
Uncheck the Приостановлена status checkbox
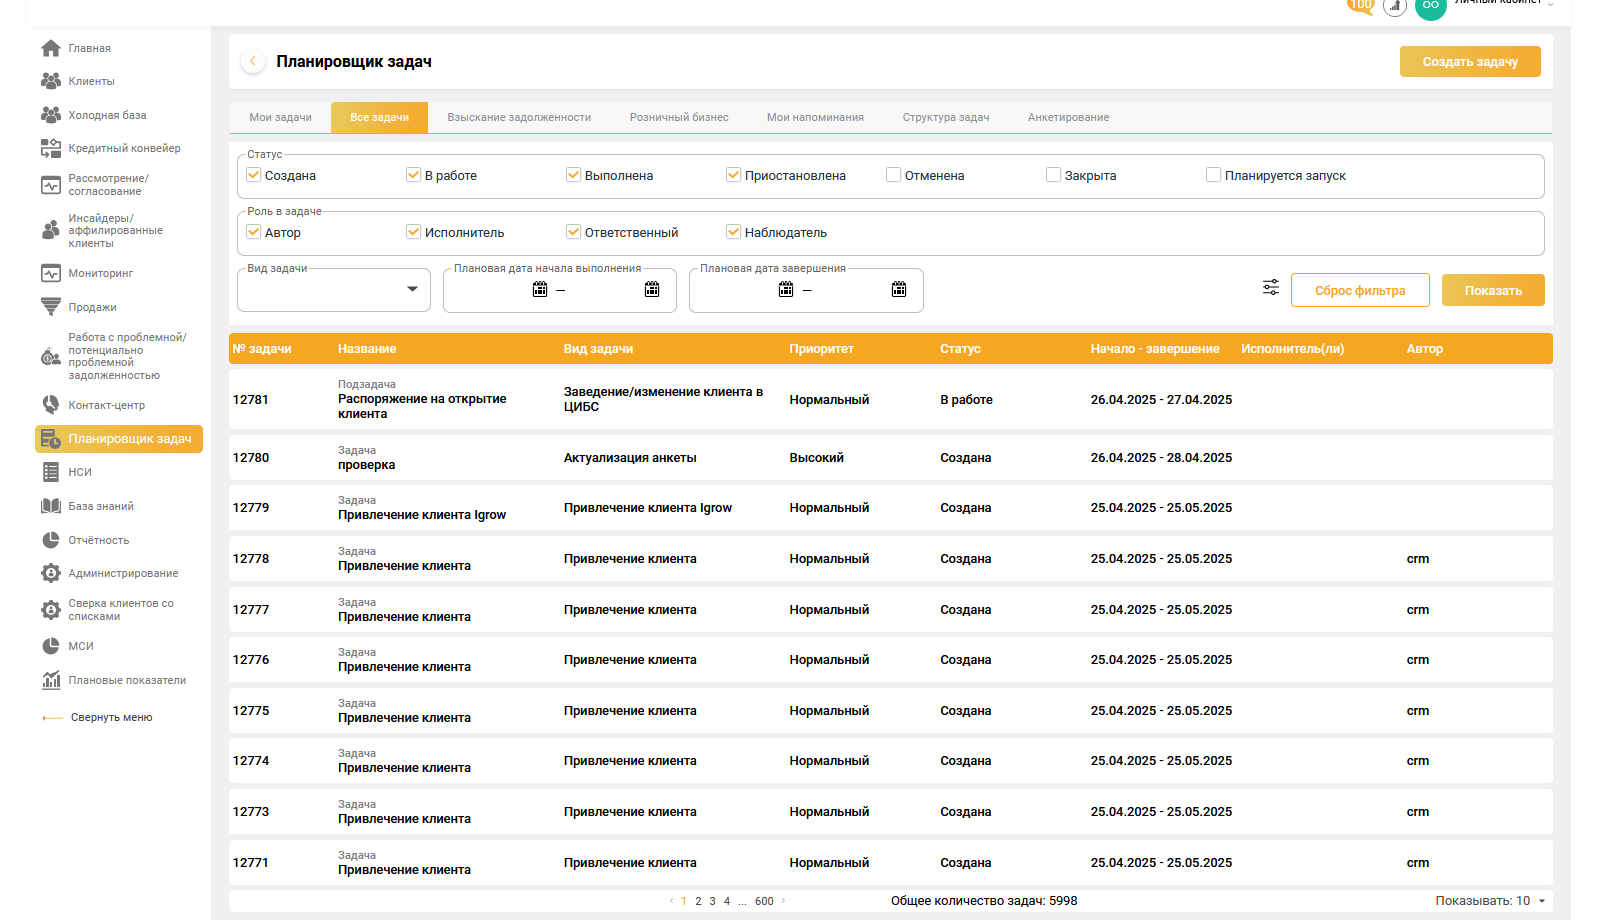click(x=734, y=175)
